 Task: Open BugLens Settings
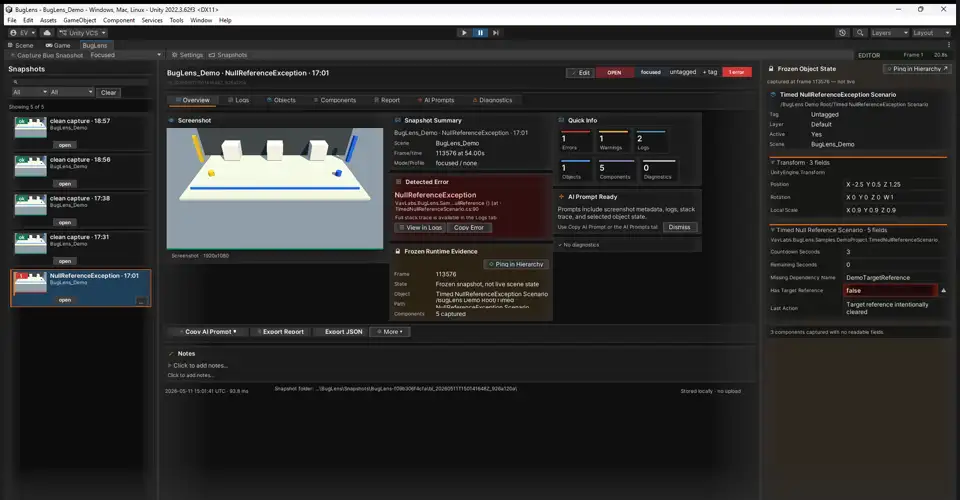(187, 55)
